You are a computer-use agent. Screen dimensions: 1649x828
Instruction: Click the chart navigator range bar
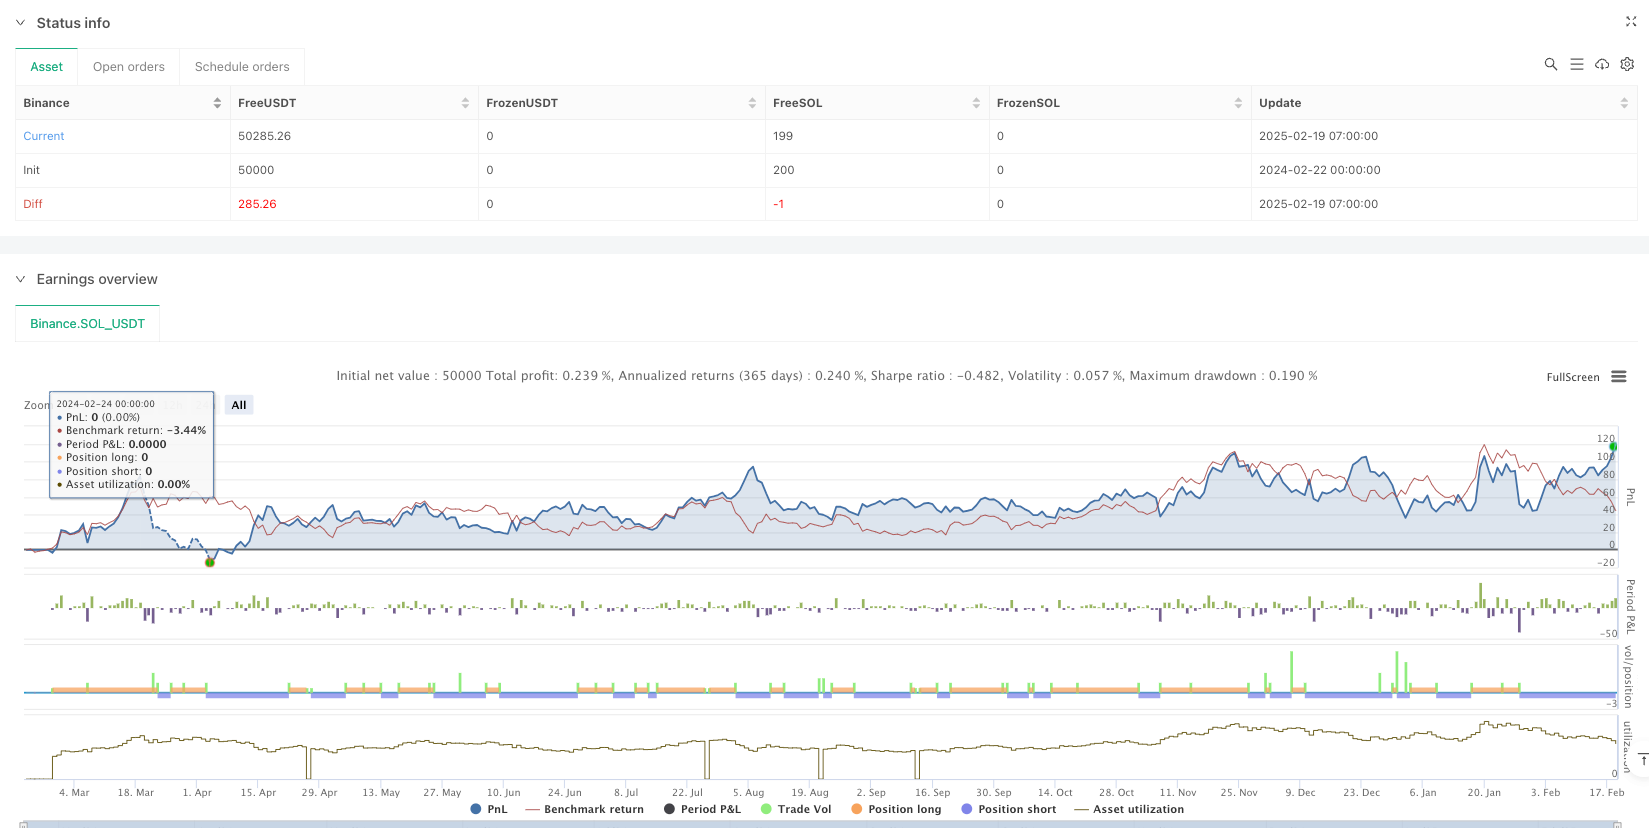coord(818,823)
